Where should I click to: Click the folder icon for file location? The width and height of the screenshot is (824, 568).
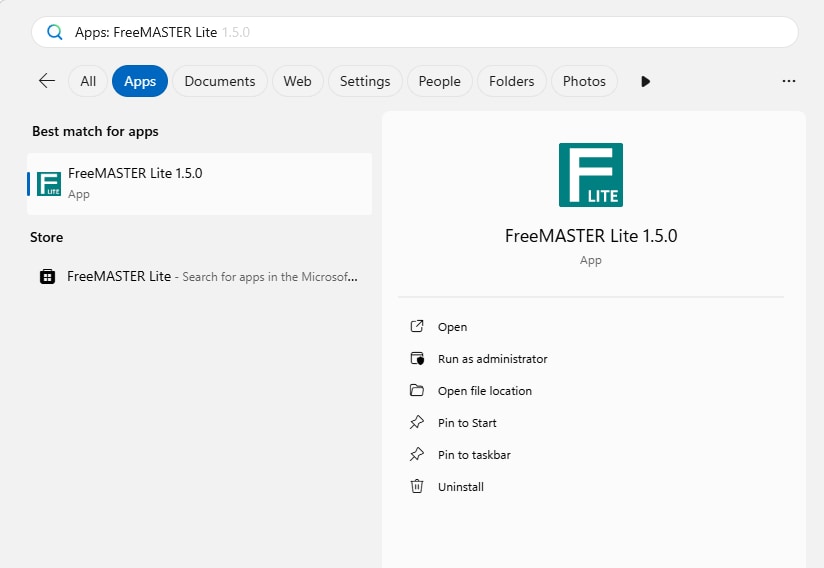point(417,390)
